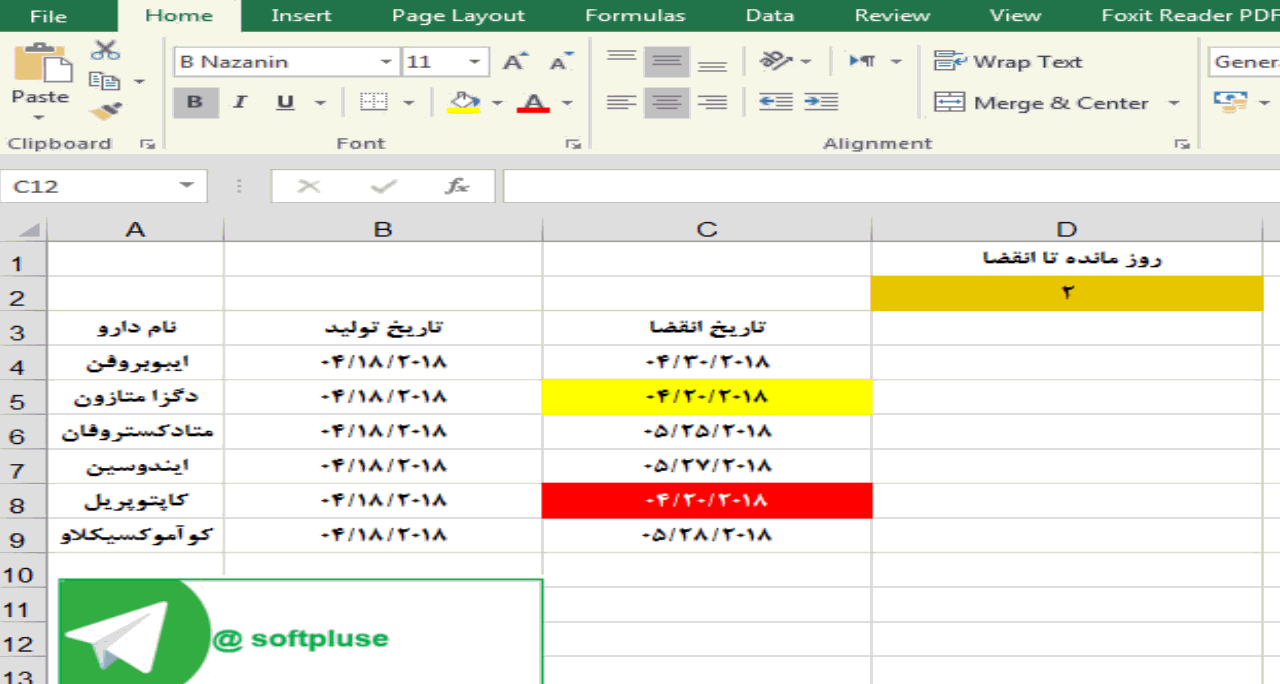Increase indent icon
The height and width of the screenshot is (684, 1280).
[x=821, y=102]
